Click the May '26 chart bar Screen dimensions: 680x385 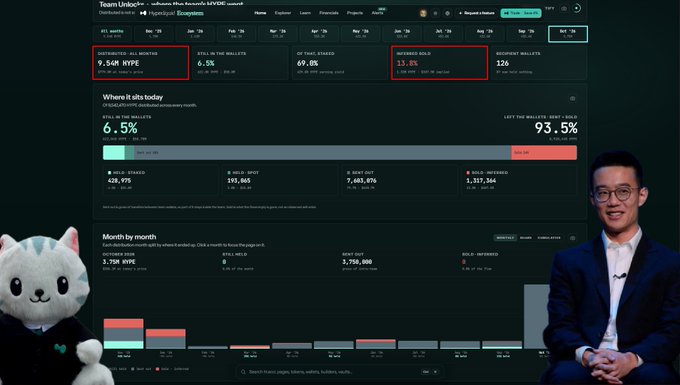point(333,345)
